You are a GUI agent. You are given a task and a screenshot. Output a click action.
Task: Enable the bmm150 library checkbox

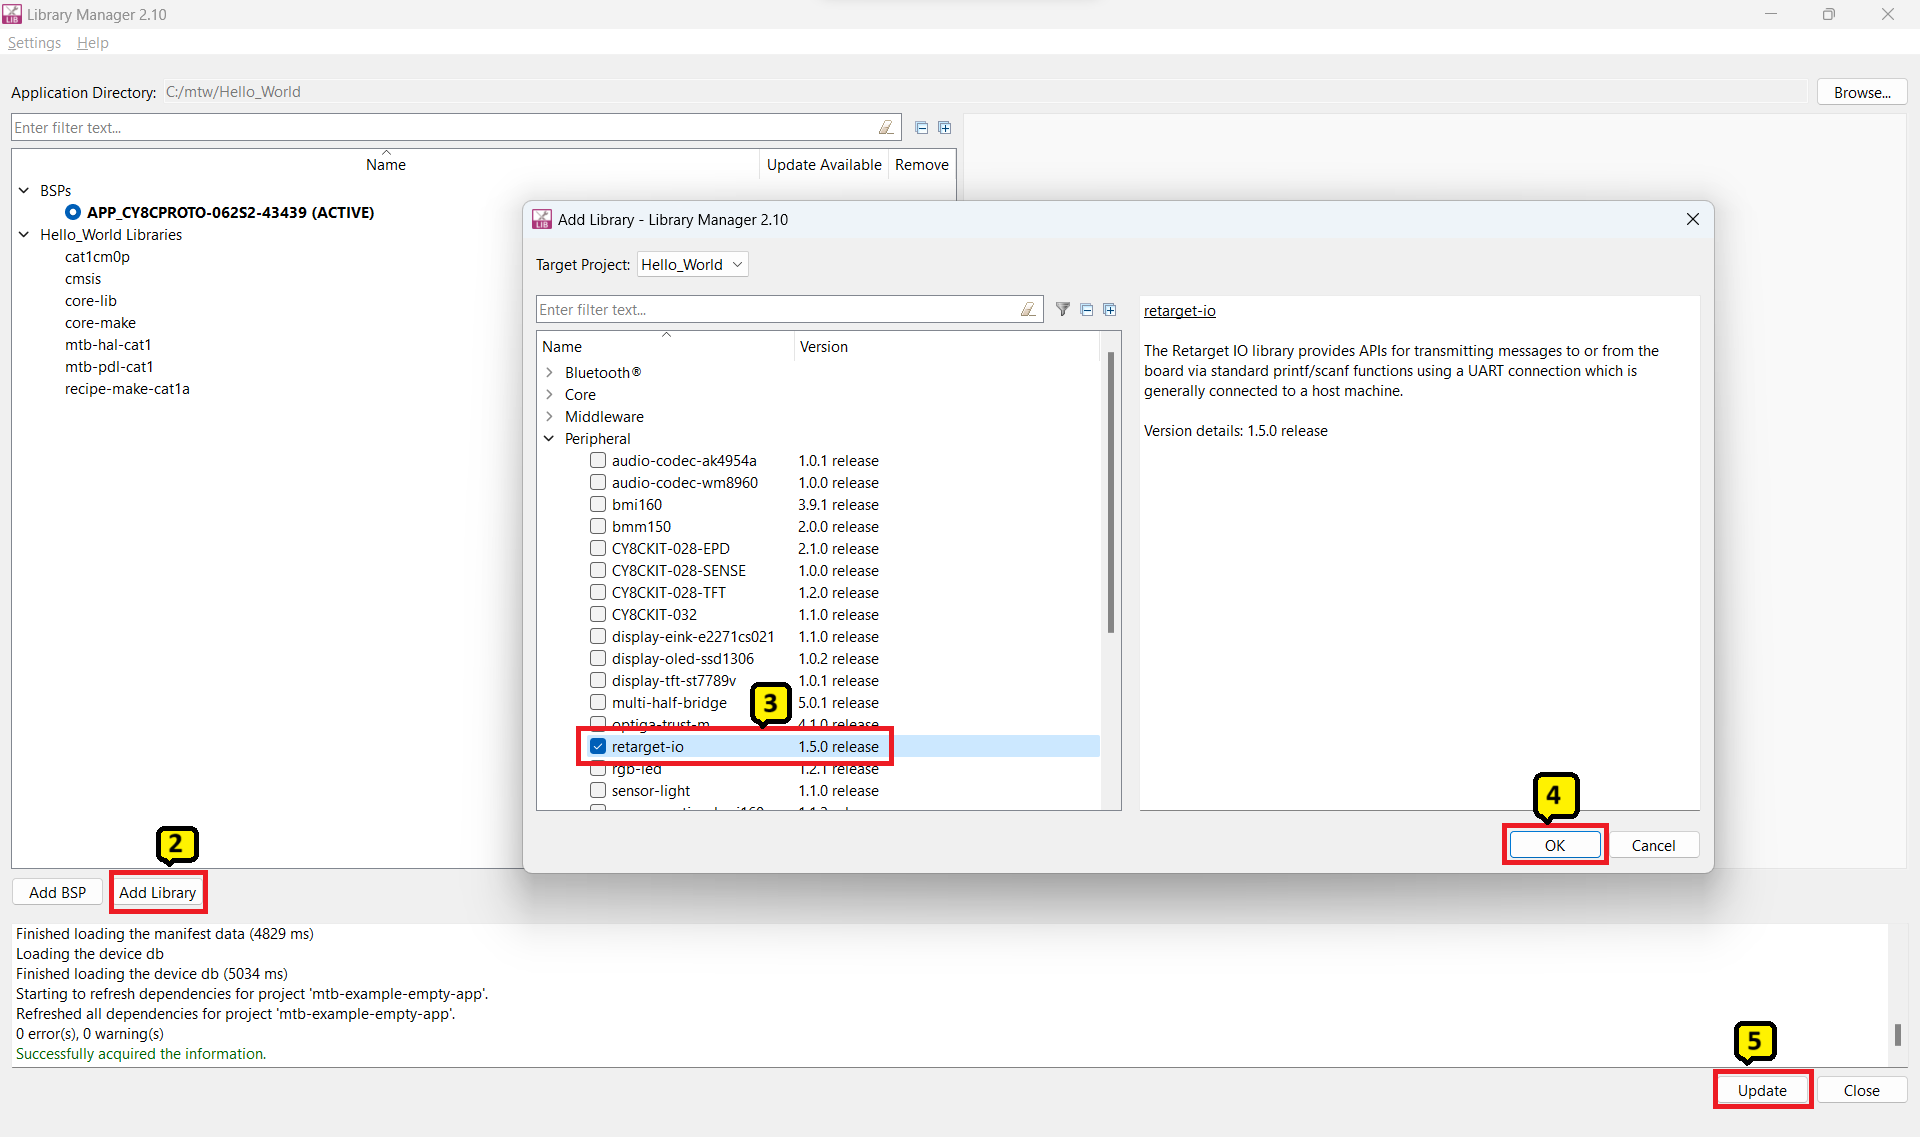click(x=598, y=526)
